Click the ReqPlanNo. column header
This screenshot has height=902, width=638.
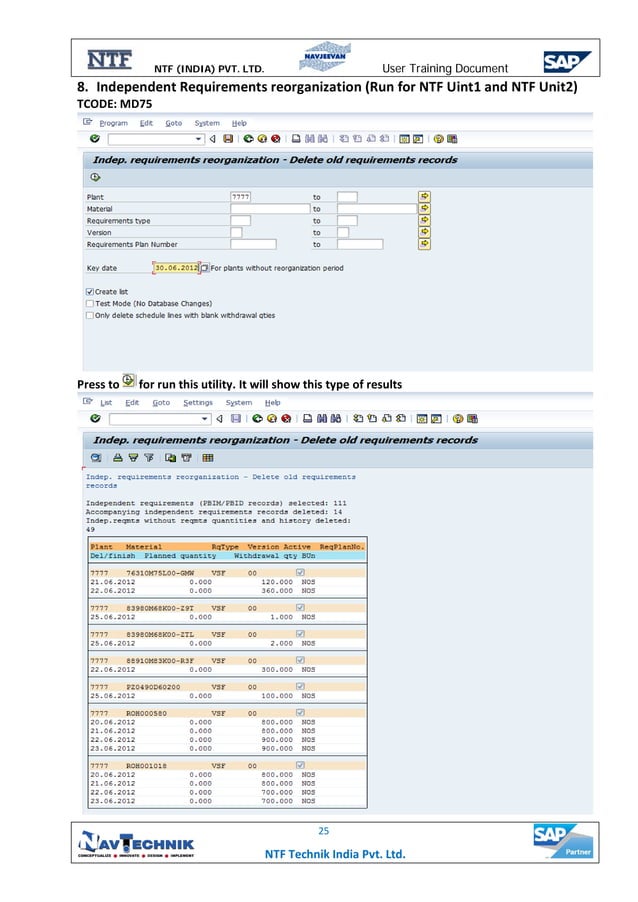342,546
